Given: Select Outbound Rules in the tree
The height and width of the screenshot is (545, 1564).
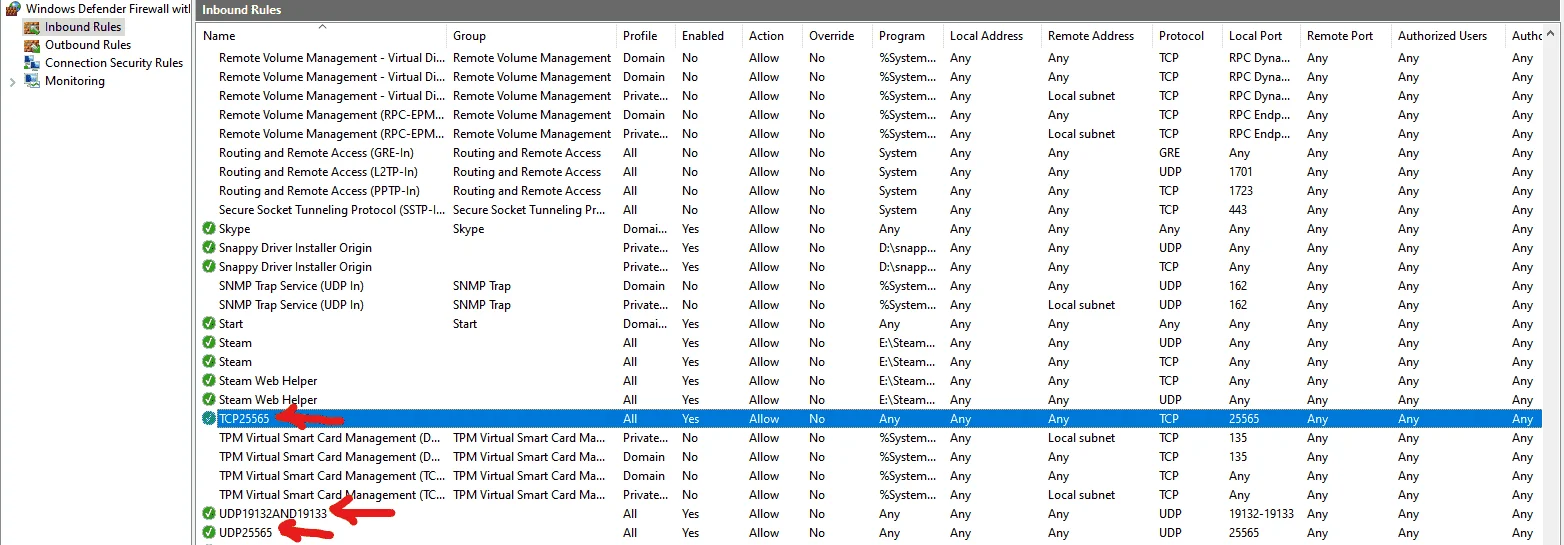Looking at the screenshot, I should pyautogui.click(x=88, y=45).
